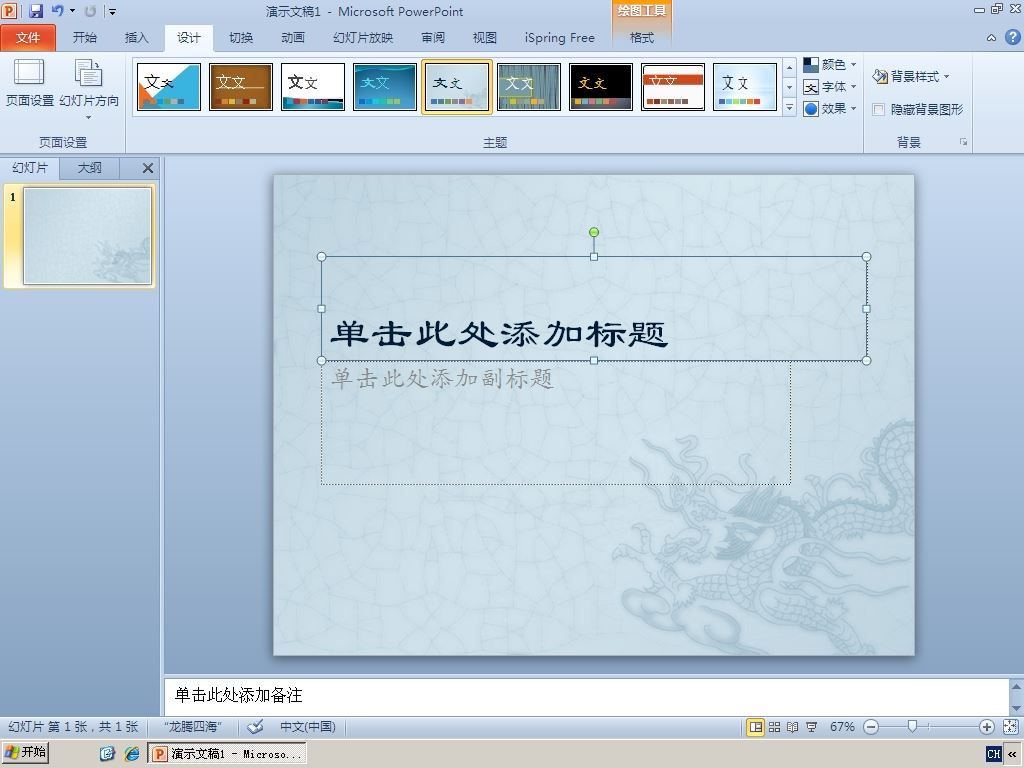Screen dimensions: 1024x768
Task: Switch to Normal view icon
Action: (756, 727)
